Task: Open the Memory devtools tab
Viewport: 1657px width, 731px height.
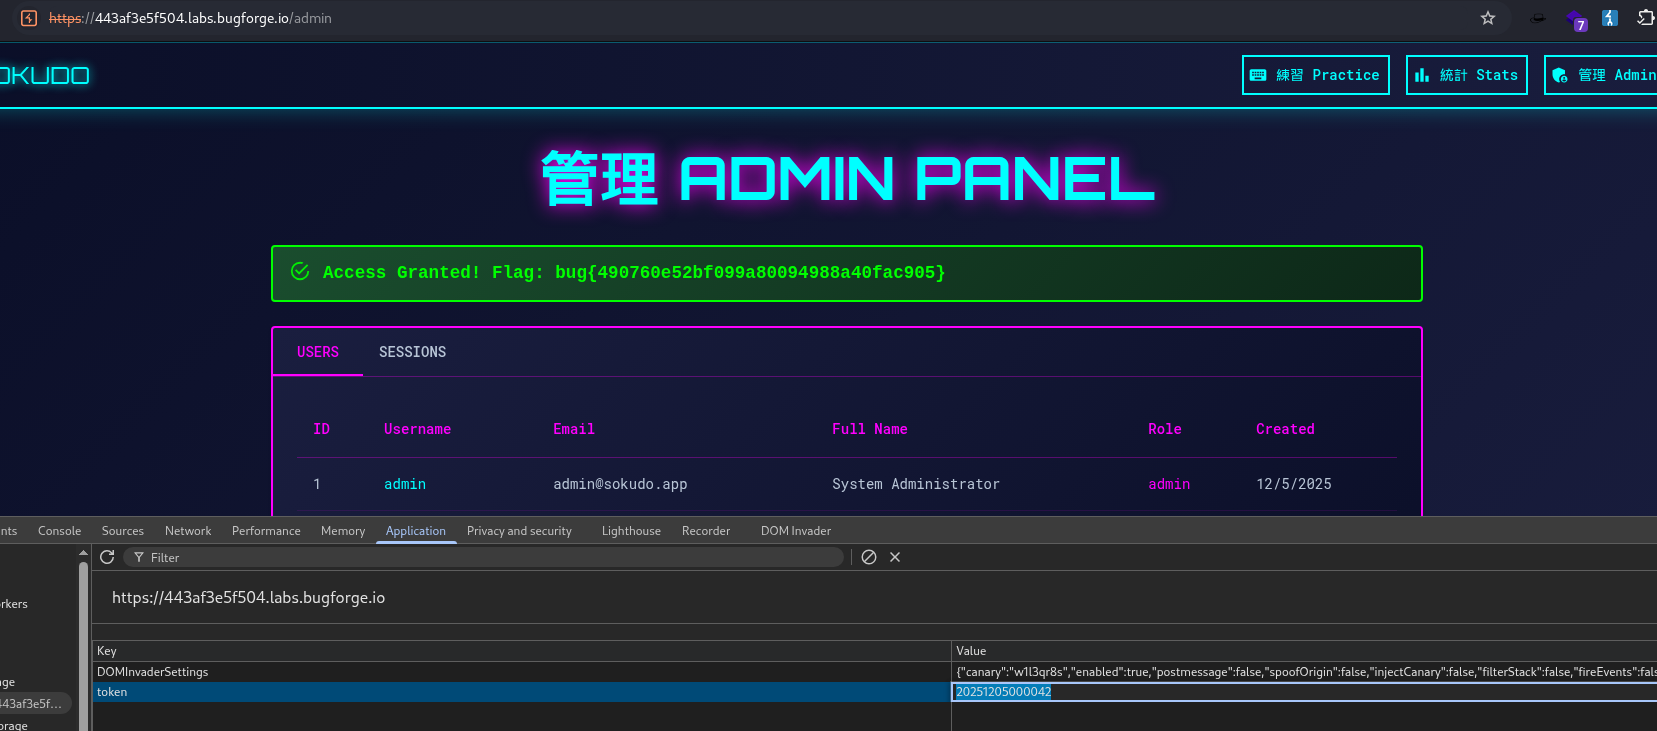Action: (343, 531)
